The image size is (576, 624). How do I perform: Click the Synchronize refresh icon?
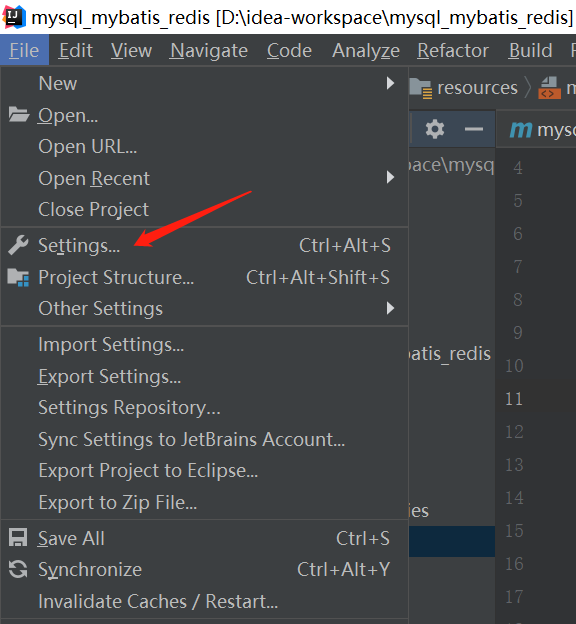pos(18,569)
